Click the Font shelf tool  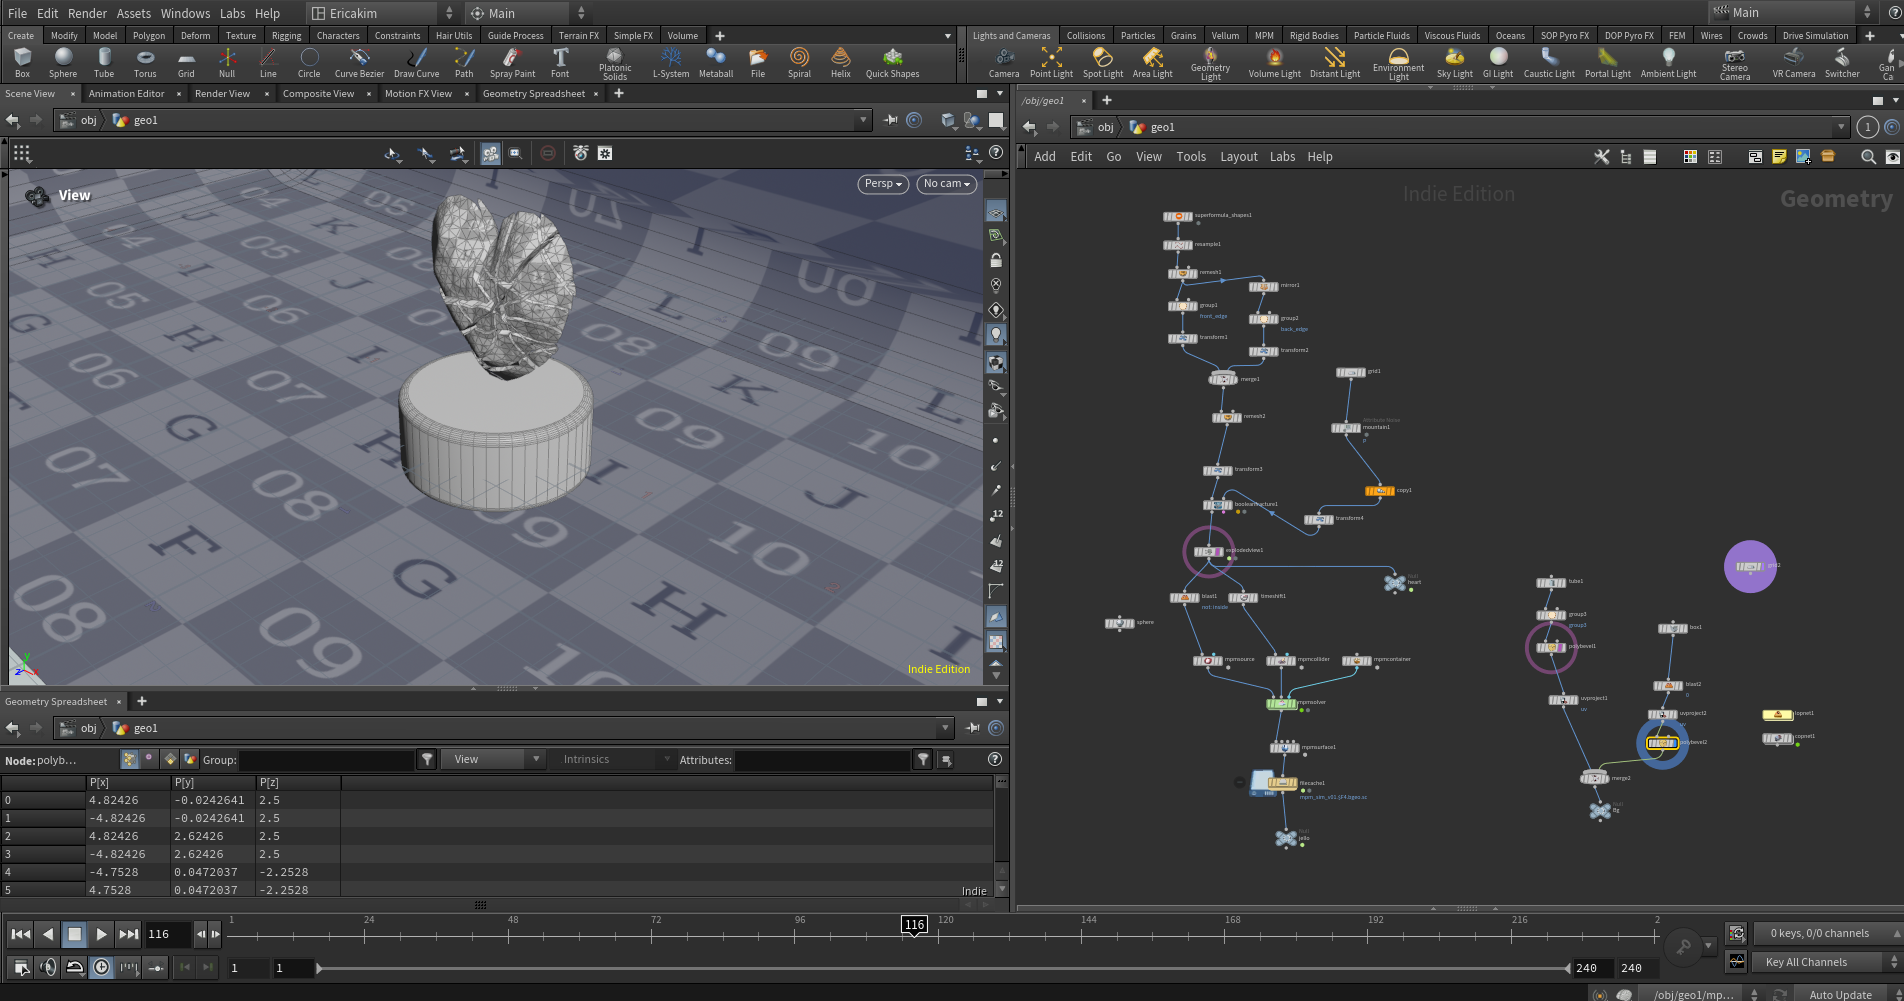coord(560,63)
